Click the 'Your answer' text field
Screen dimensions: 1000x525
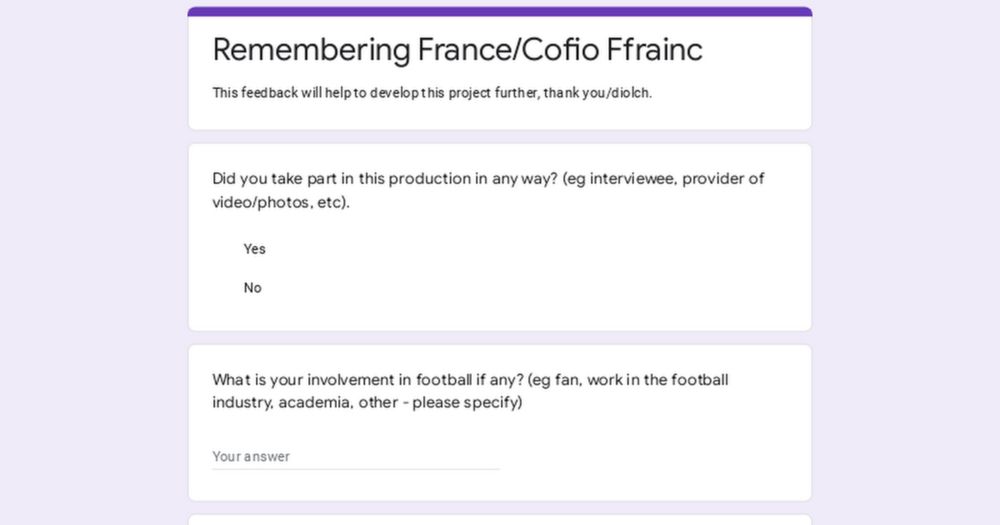coord(355,456)
